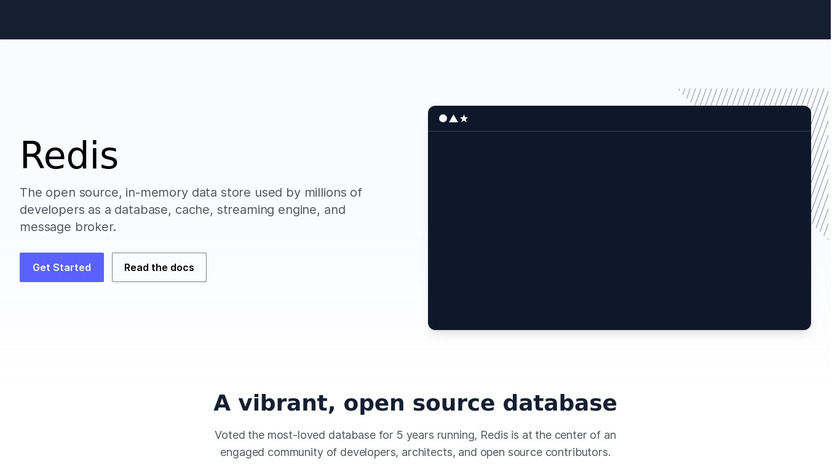Open the Read the docs button
The image size is (840, 472).
(x=159, y=267)
